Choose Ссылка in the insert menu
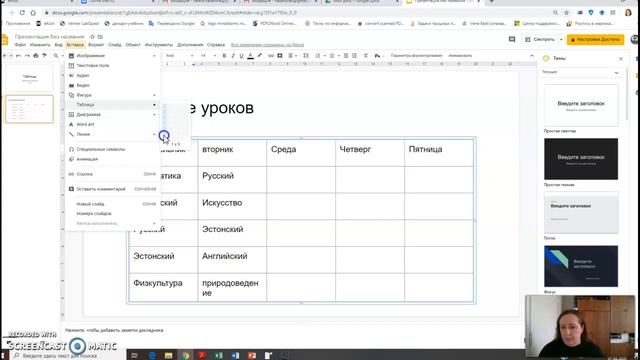The image size is (640, 360). pyautogui.click(x=113, y=174)
